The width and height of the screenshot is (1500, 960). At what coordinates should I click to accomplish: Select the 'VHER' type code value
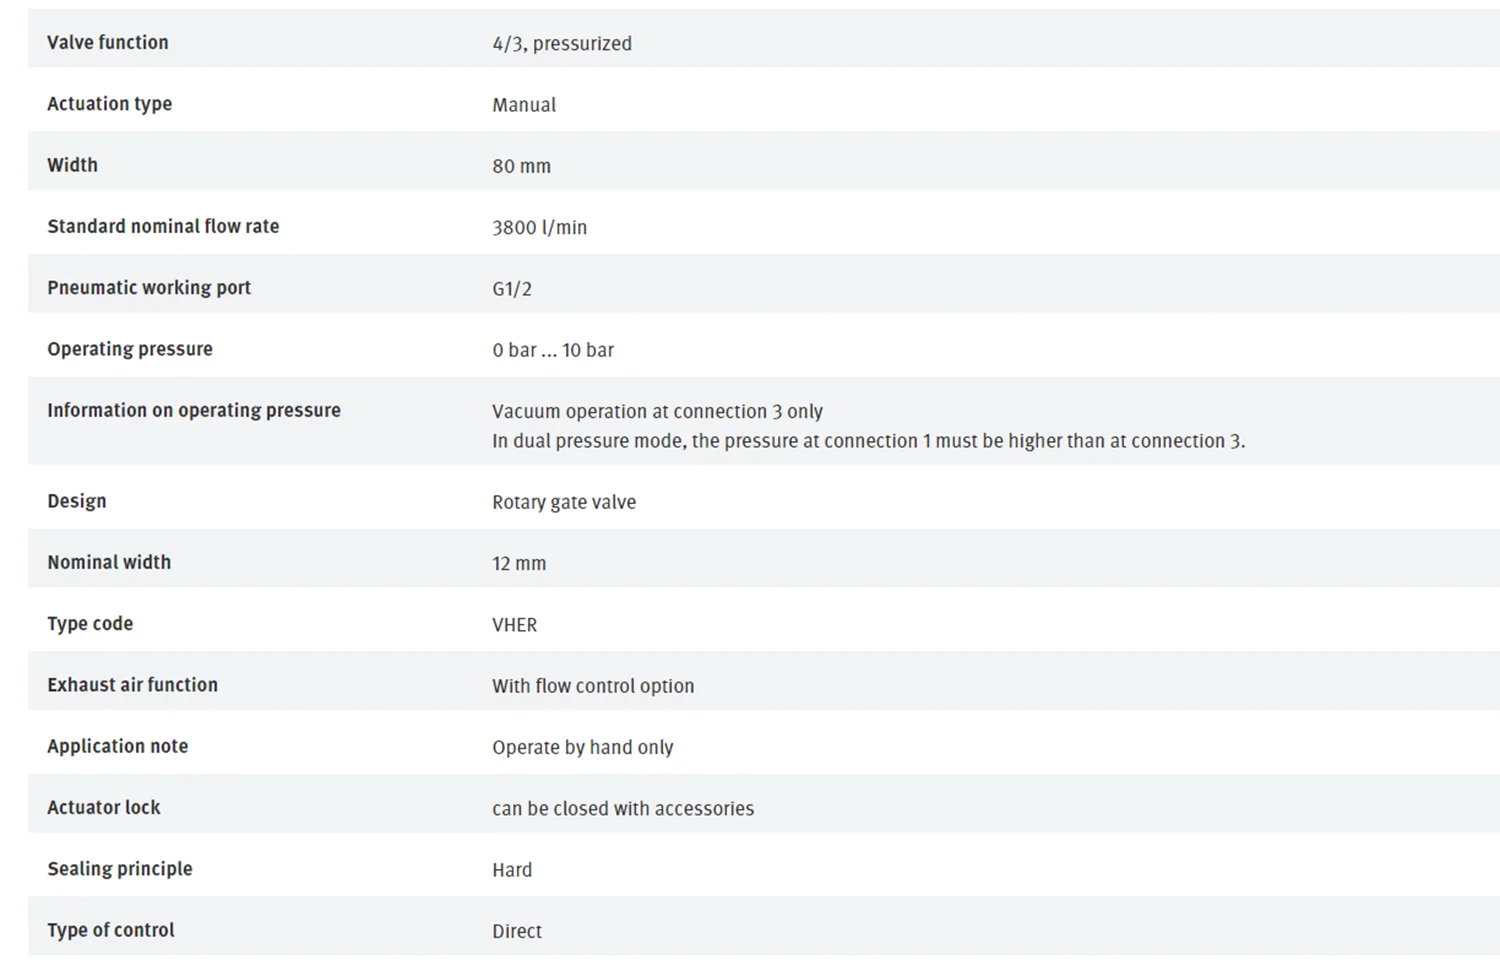click(514, 625)
